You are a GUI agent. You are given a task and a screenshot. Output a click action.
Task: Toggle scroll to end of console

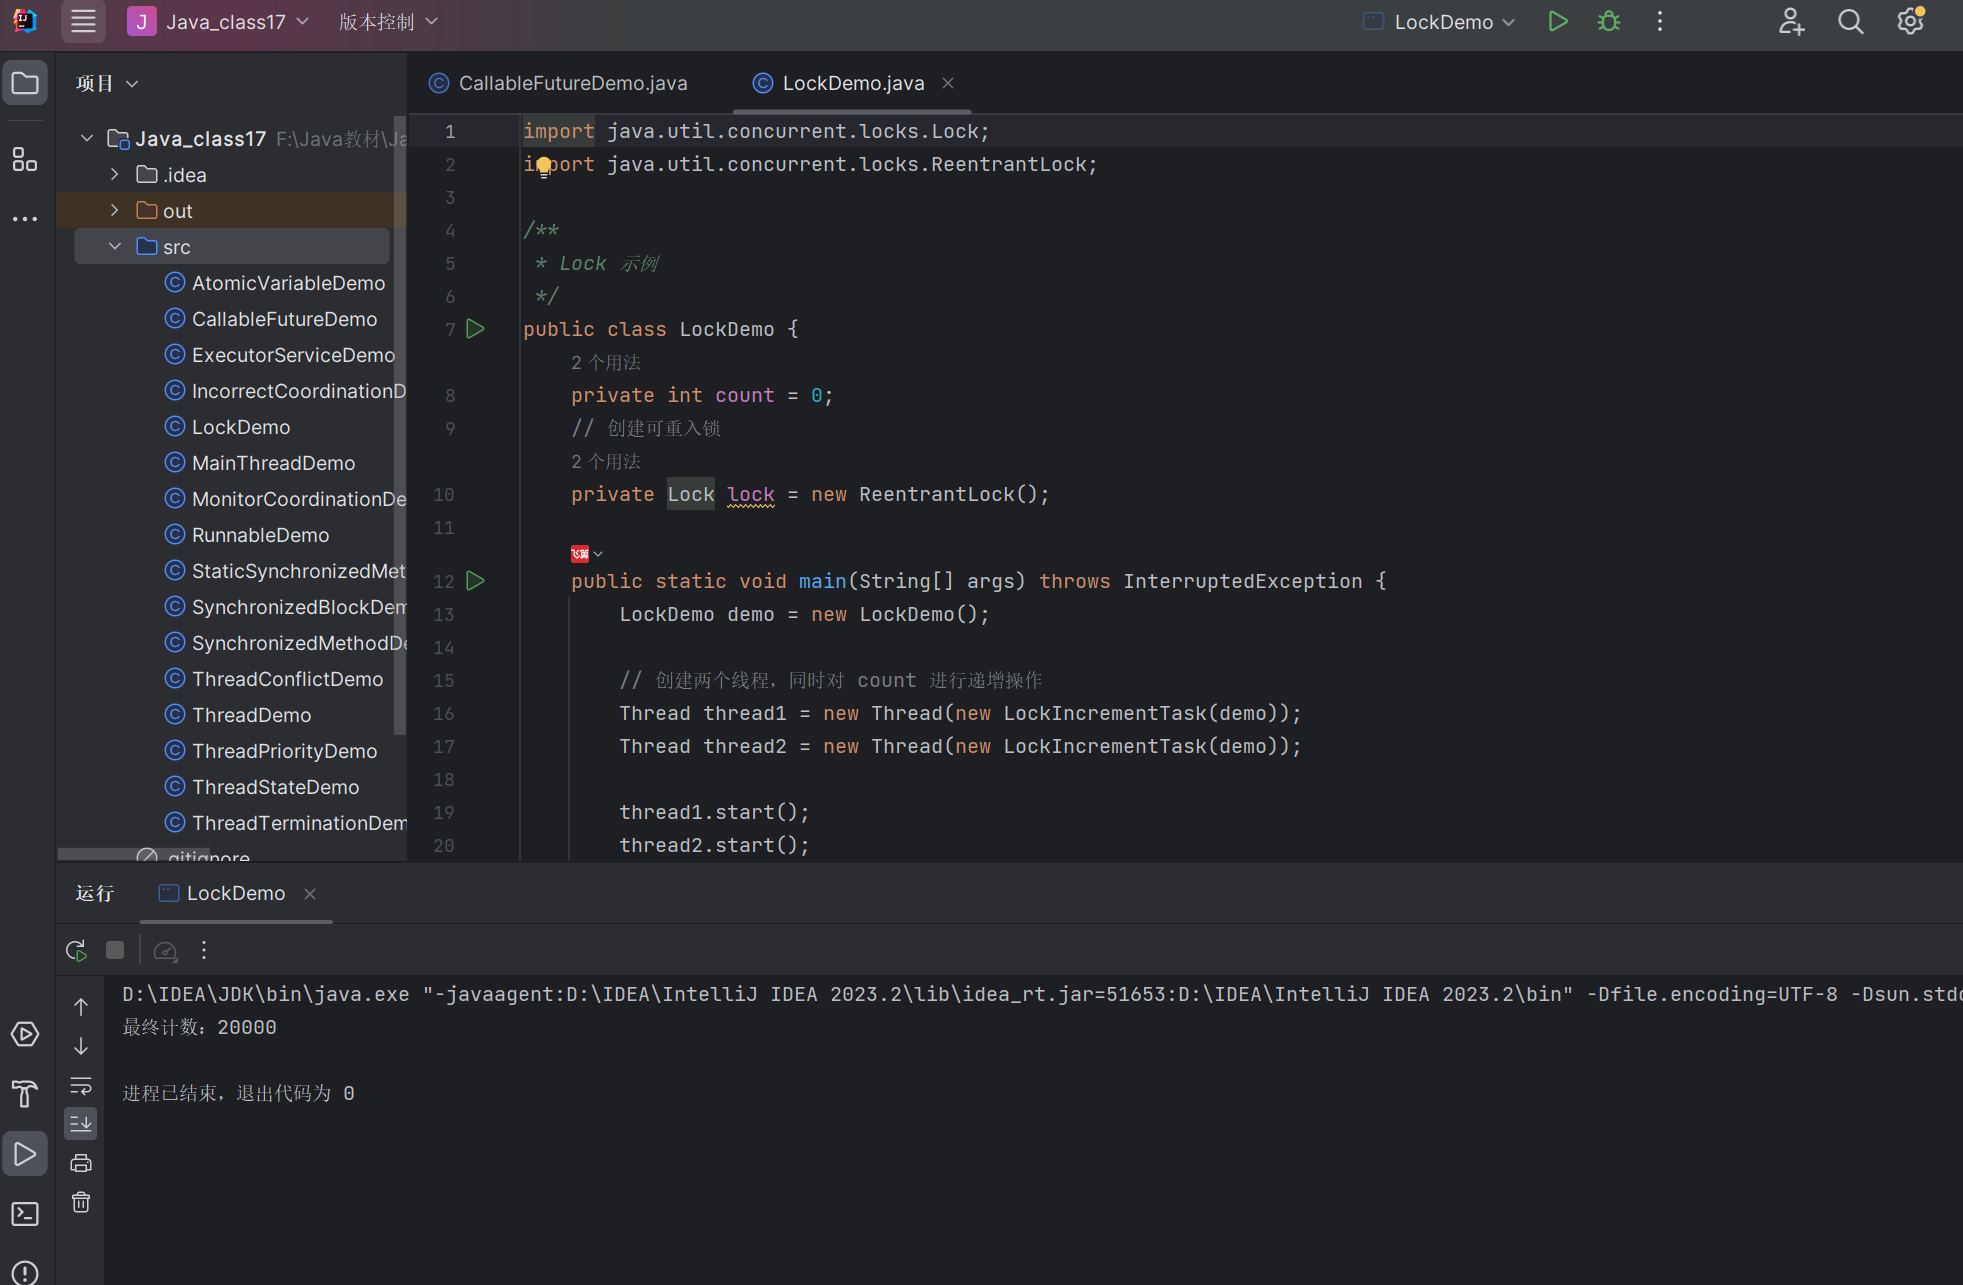coord(81,1124)
